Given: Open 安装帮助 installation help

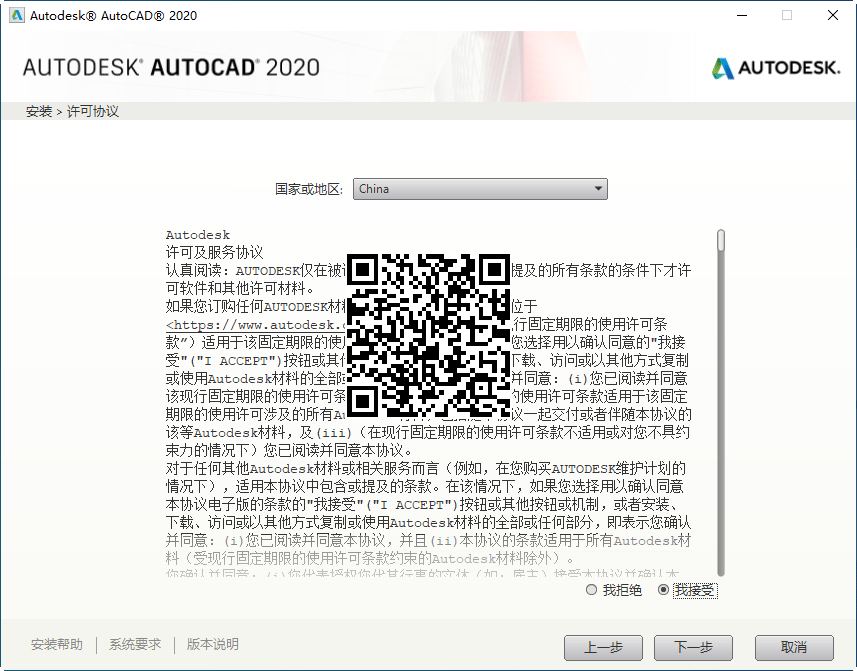Looking at the screenshot, I should click(56, 645).
